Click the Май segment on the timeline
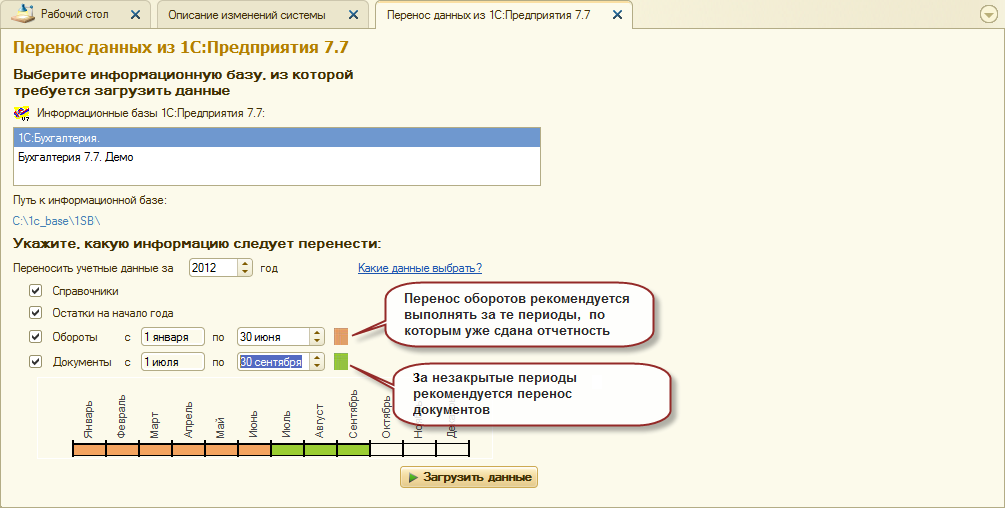This screenshot has height=508, width=1005. tap(222, 448)
